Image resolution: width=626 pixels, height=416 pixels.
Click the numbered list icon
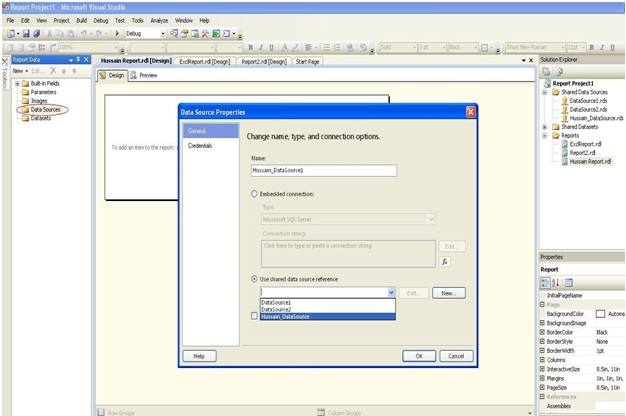337,48
